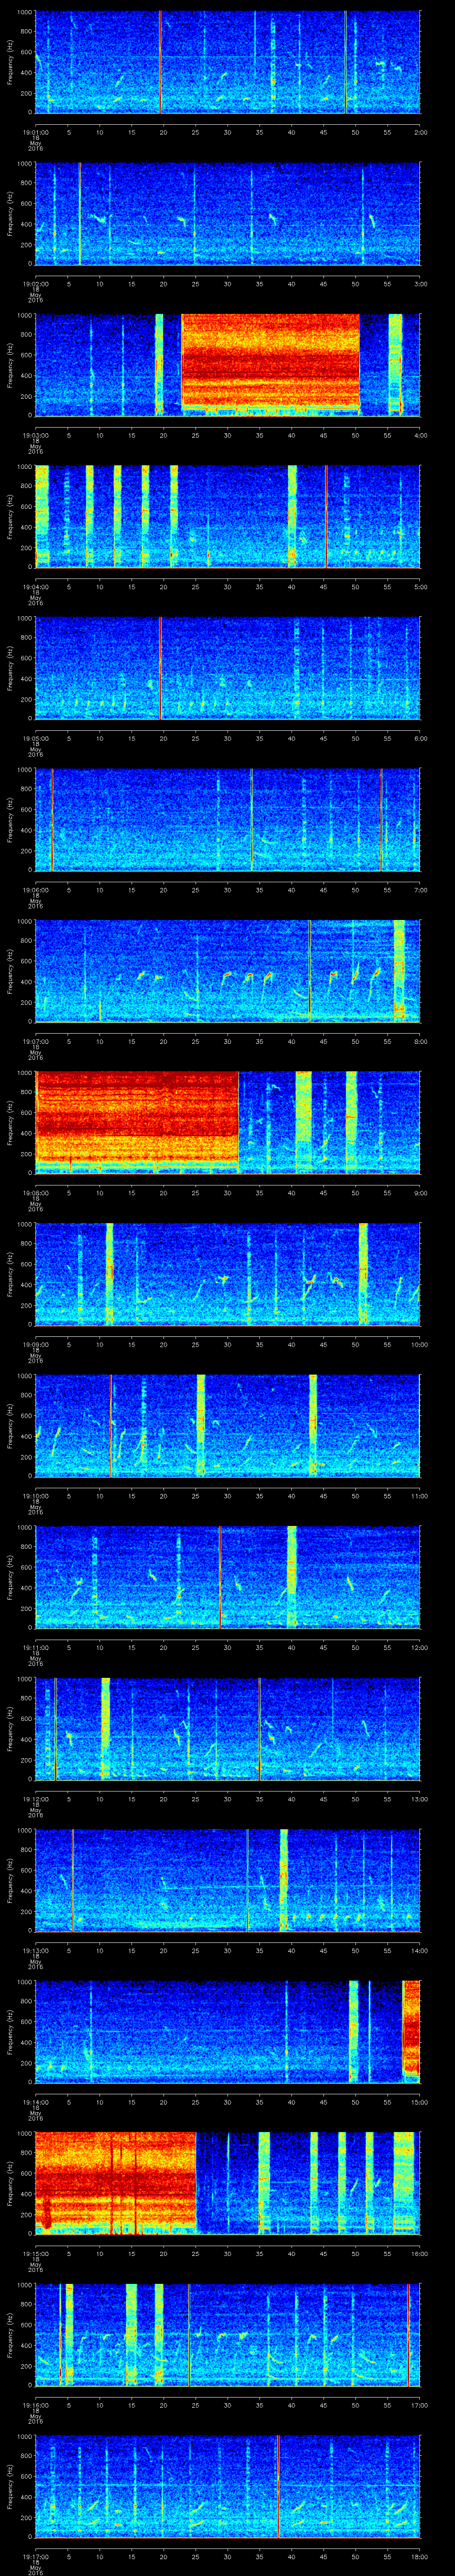Open the spectrogram panel starting at 19:07:00

point(228,971)
